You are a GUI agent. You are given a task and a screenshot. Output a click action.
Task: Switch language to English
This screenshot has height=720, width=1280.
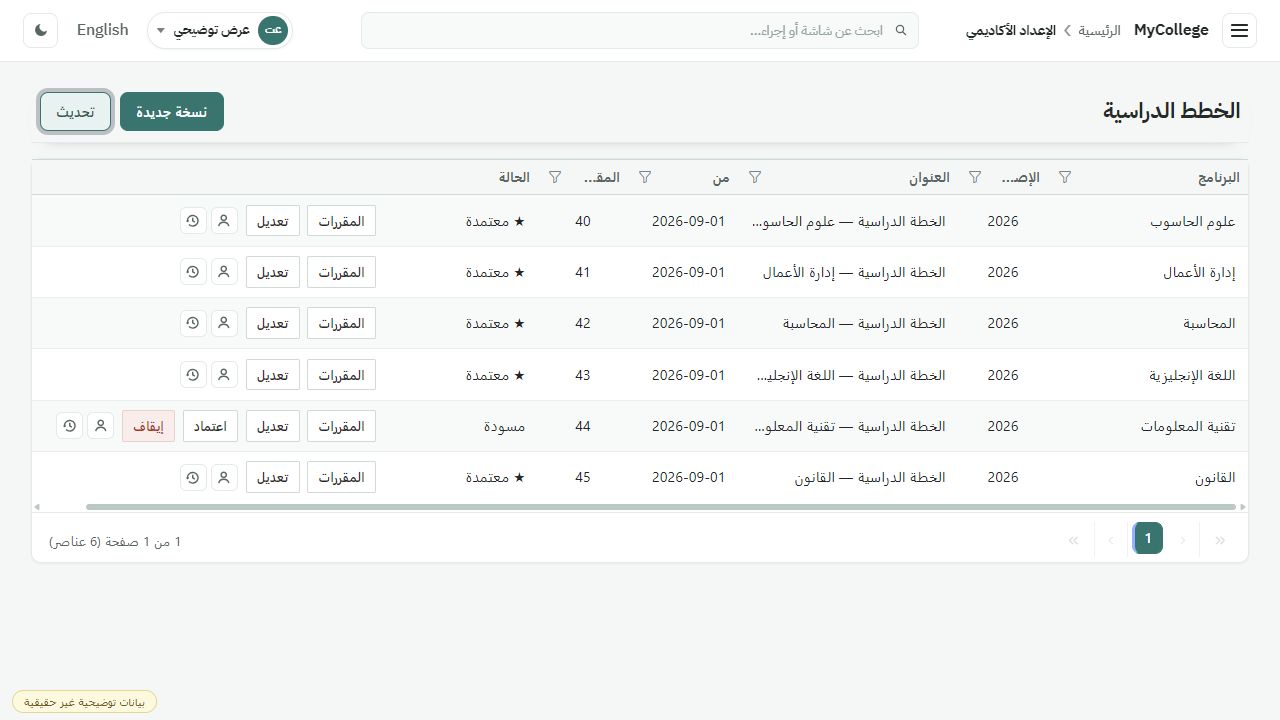click(103, 30)
